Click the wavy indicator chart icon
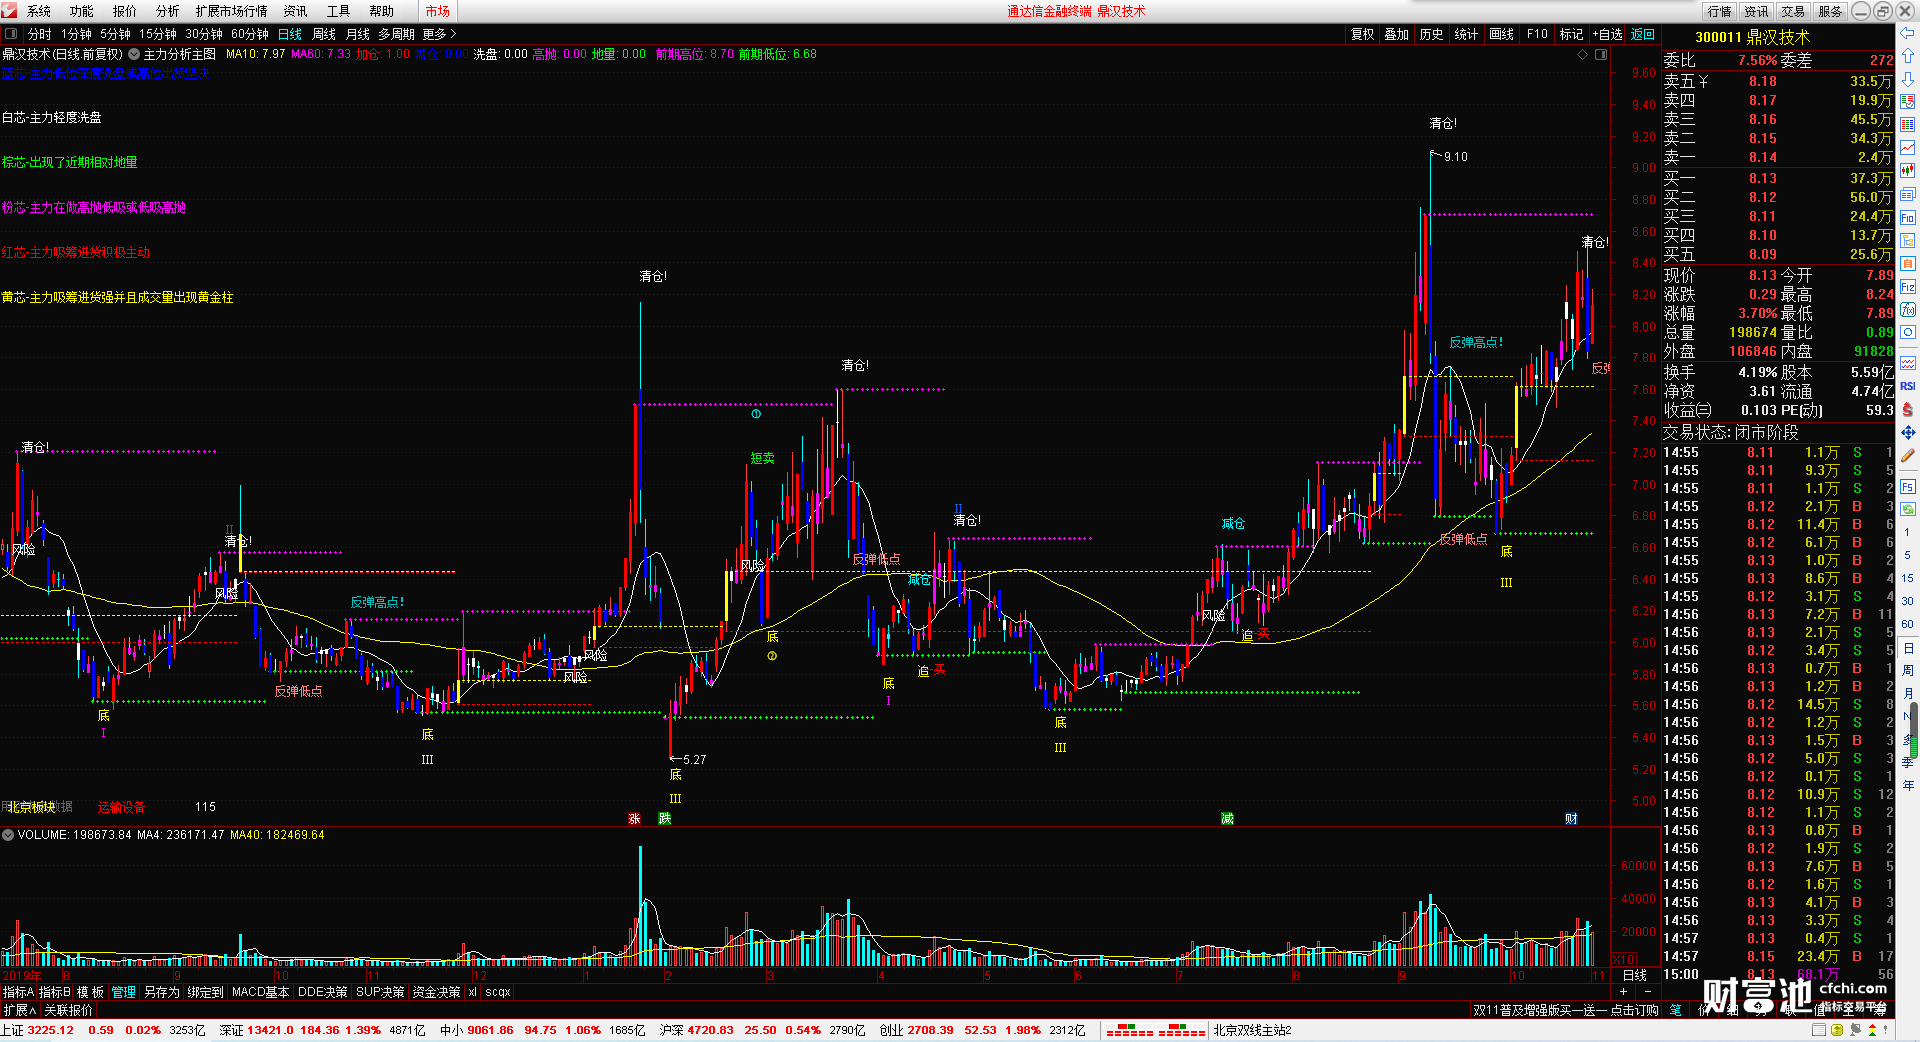The height and width of the screenshot is (1042, 1920). click(x=1908, y=362)
